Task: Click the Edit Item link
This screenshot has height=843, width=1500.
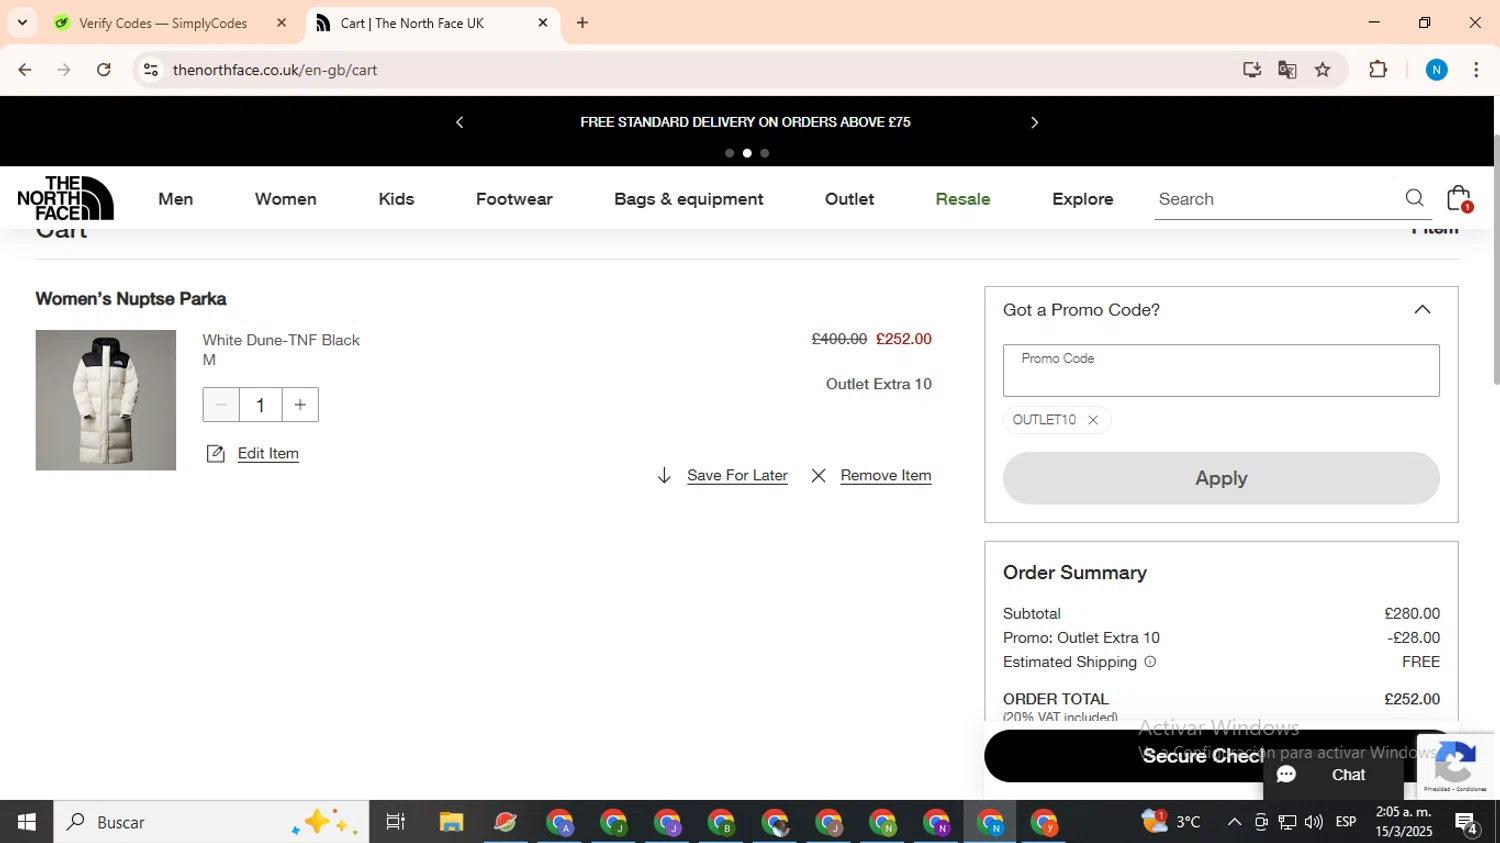Action: pyautogui.click(x=268, y=454)
